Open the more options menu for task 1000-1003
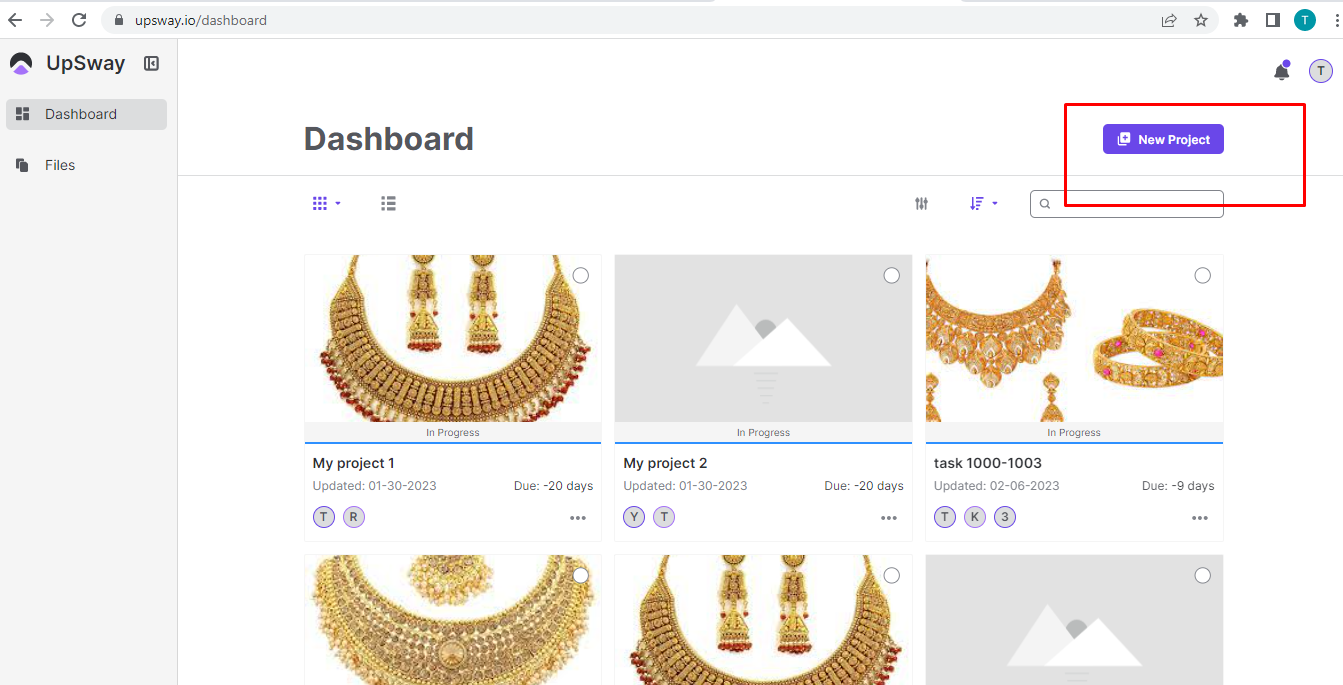The width and height of the screenshot is (1343, 685). point(1199,518)
